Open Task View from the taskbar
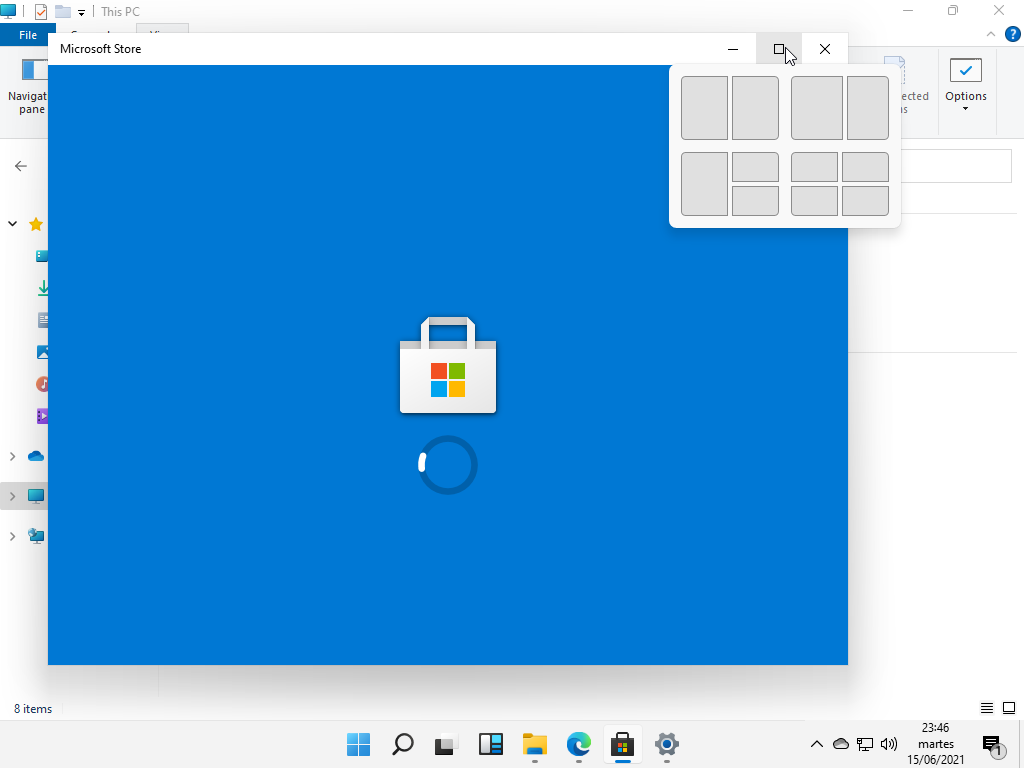Screen dimensions: 1024x768 click(446, 744)
